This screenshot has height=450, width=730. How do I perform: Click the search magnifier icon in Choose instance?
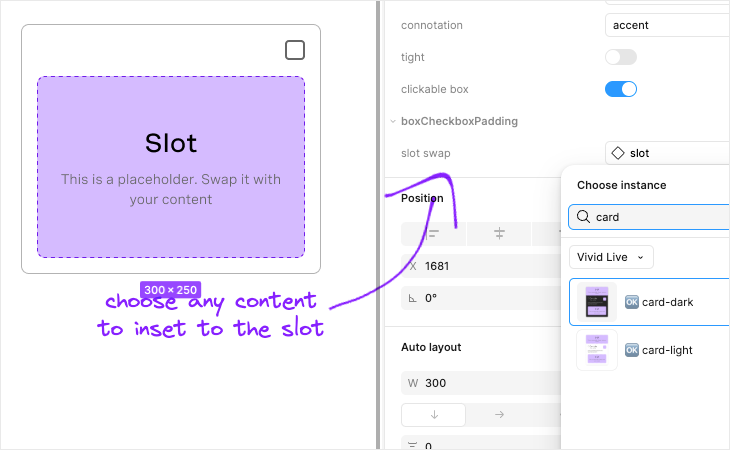click(583, 216)
